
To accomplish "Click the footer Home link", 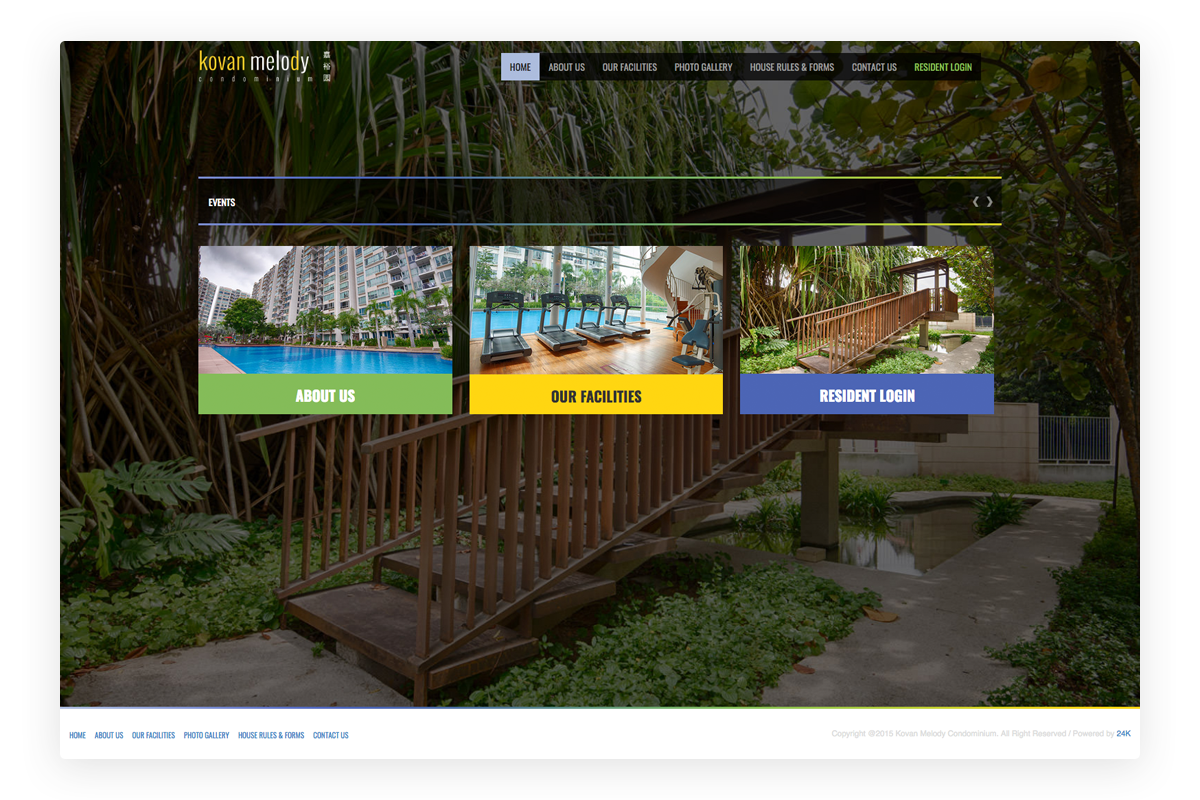I will click(x=77, y=735).
